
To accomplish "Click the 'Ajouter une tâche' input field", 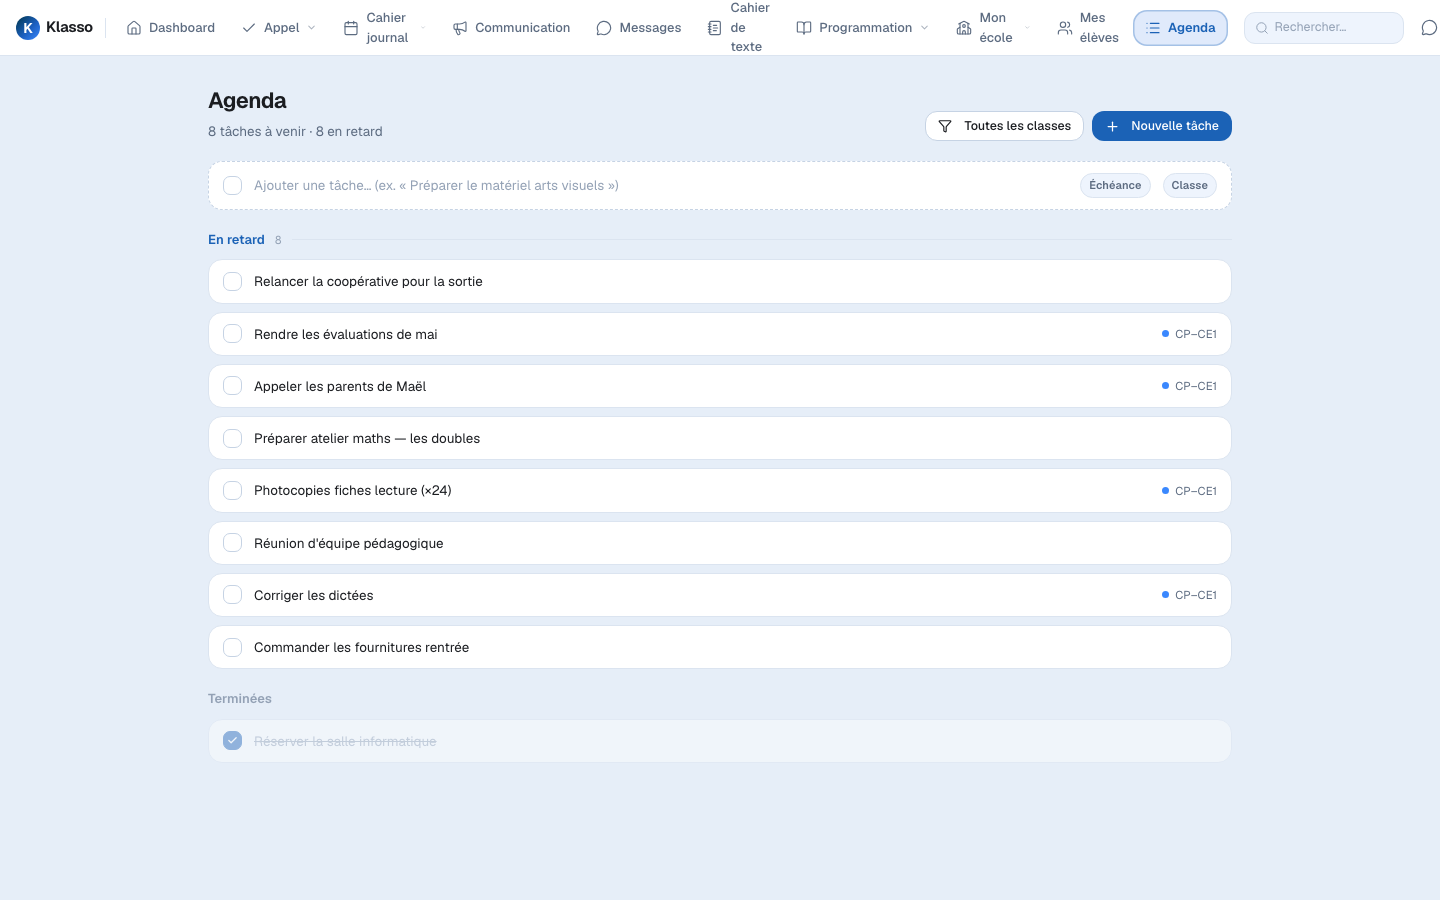I will pos(662,185).
